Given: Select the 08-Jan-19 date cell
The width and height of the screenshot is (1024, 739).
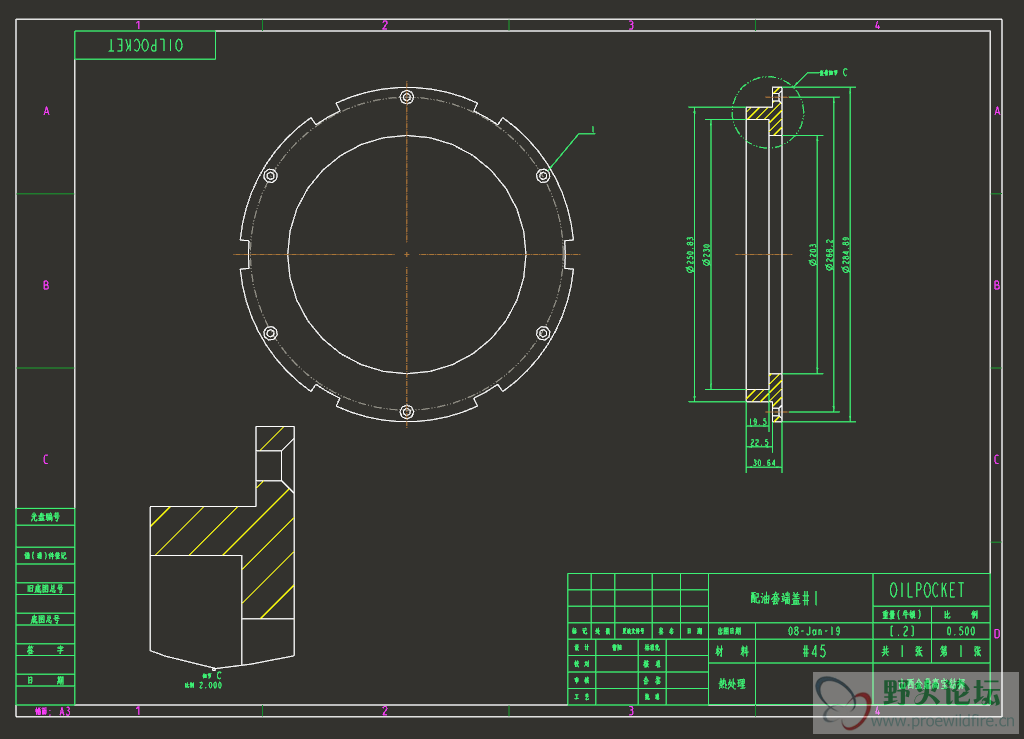Looking at the screenshot, I should point(814,631).
